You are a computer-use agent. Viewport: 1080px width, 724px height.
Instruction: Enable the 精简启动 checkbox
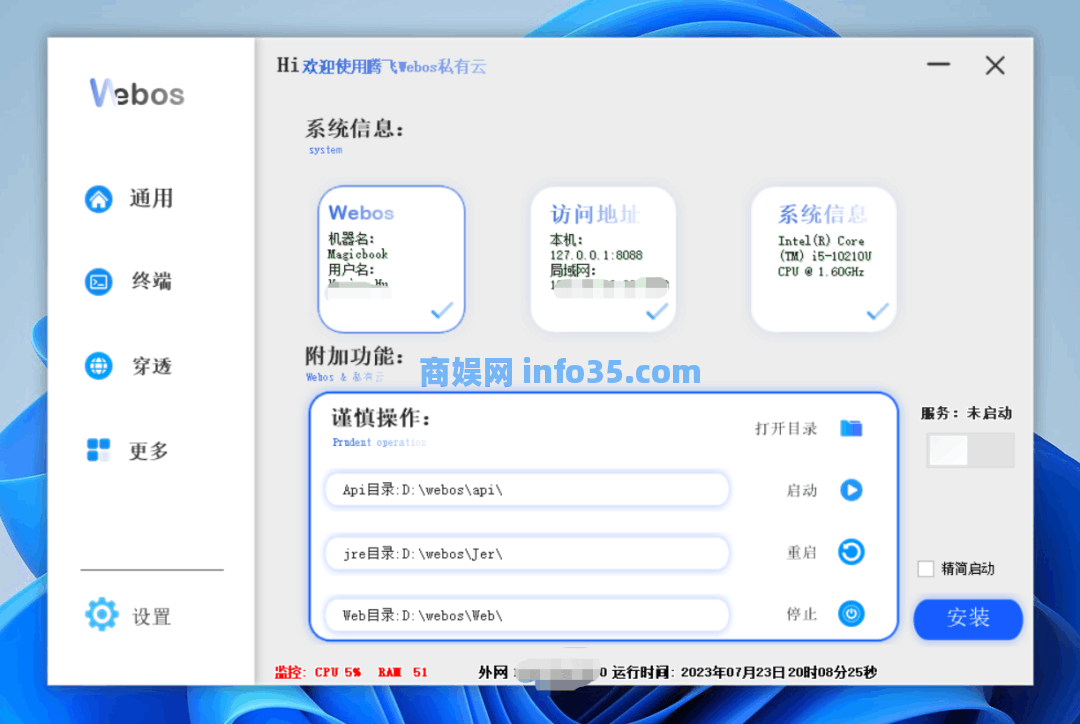click(926, 569)
